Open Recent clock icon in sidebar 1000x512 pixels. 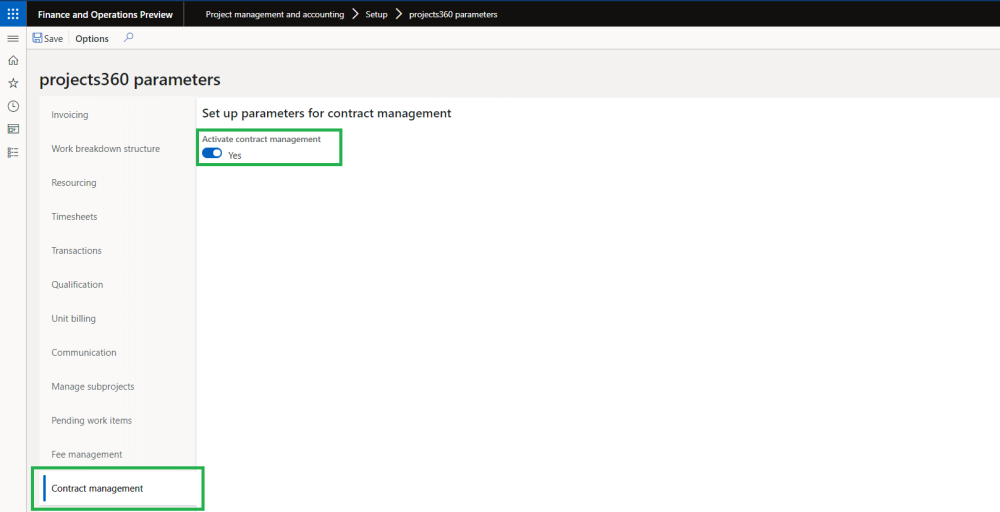(13, 106)
